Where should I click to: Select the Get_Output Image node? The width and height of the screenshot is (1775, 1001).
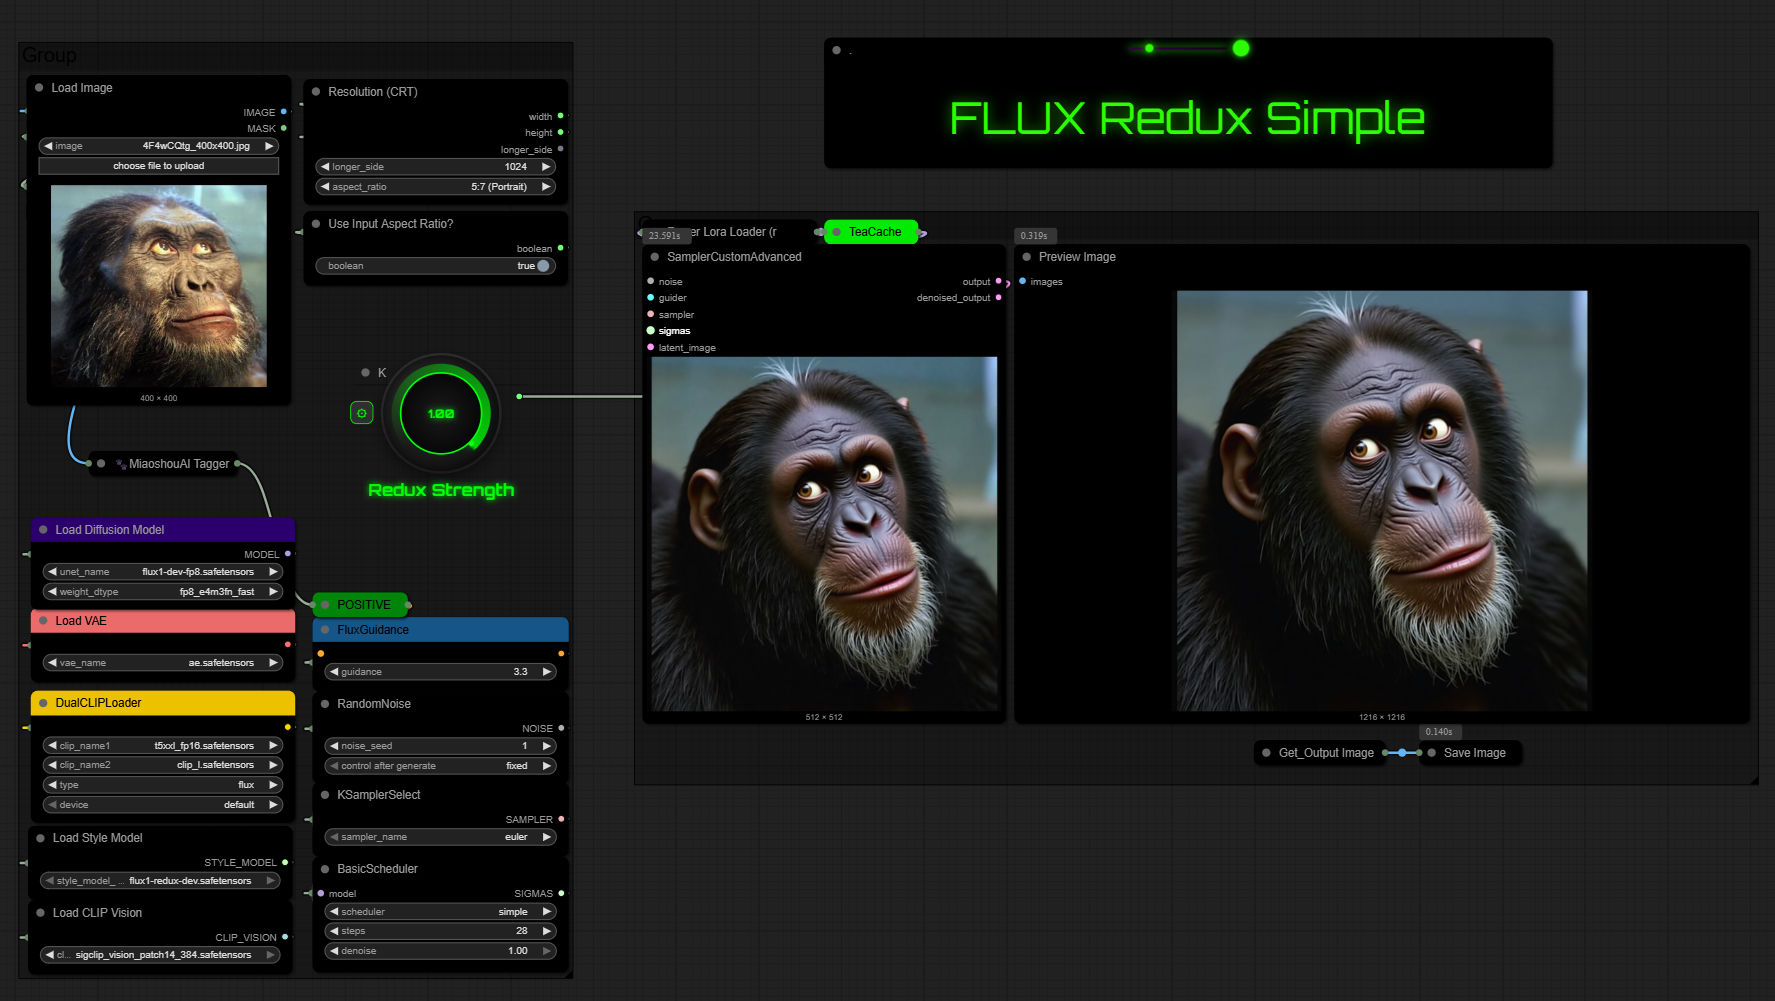coord(1320,753)
